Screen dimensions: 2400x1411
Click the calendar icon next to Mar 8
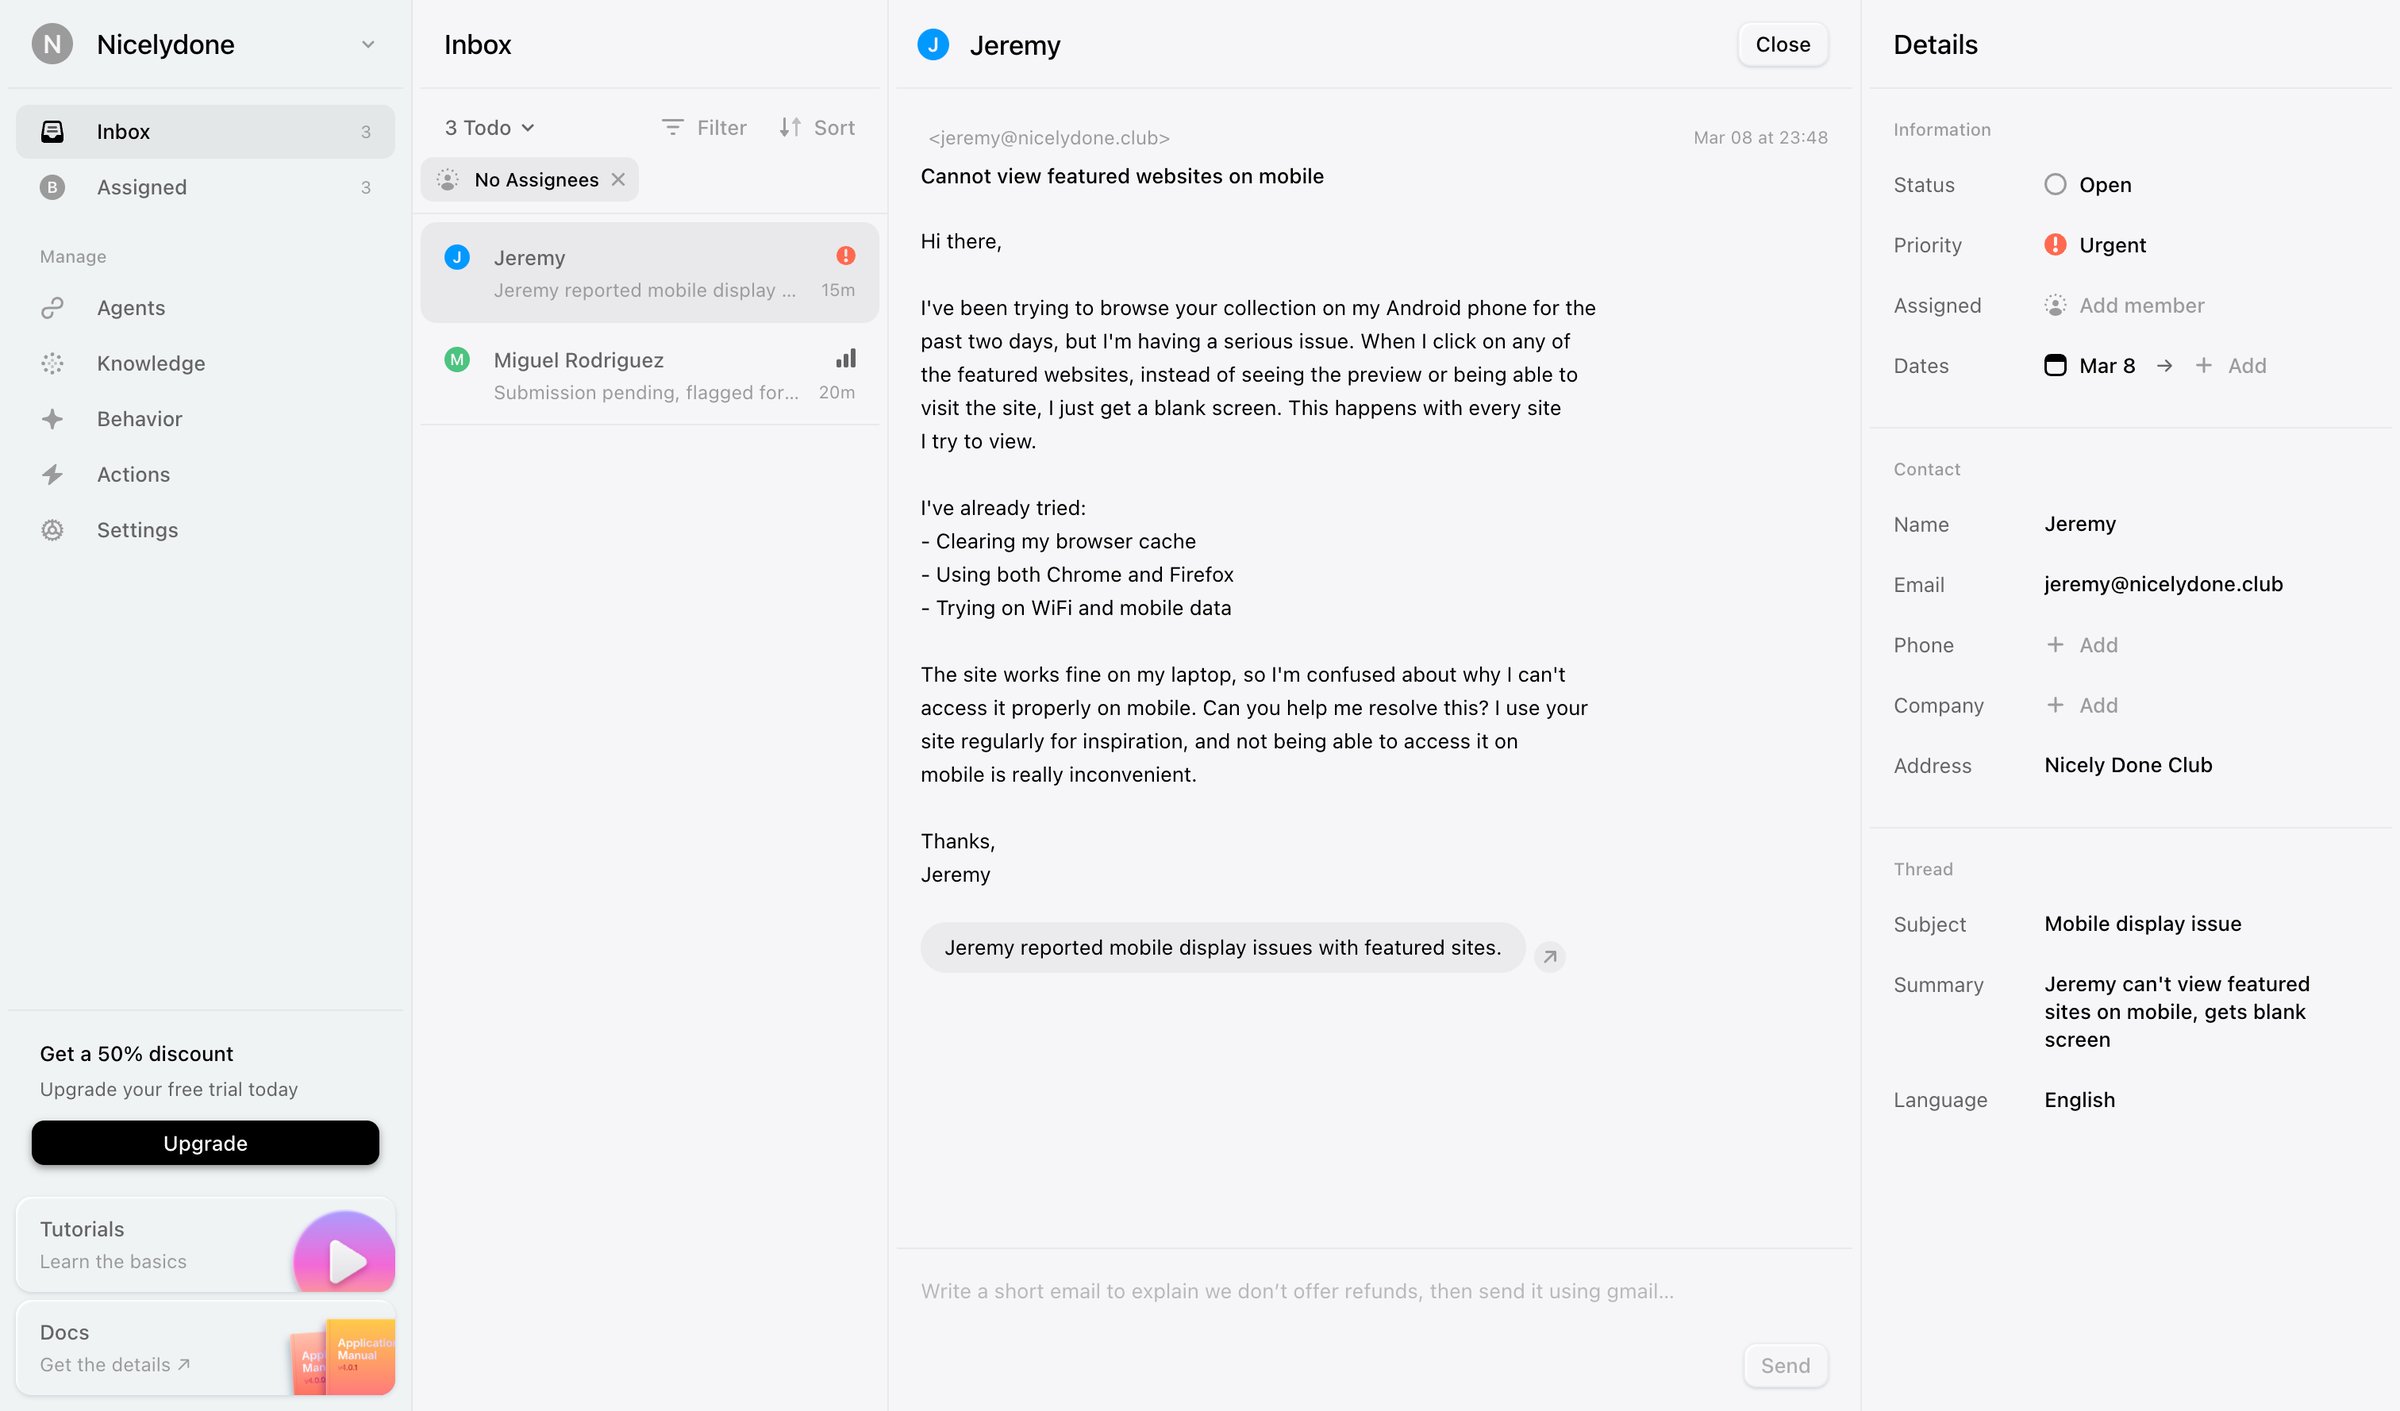2055,366
